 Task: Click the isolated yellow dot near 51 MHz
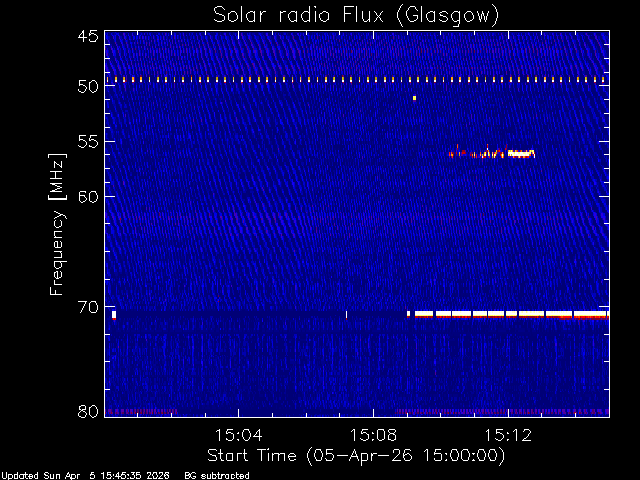click(414, 98)
